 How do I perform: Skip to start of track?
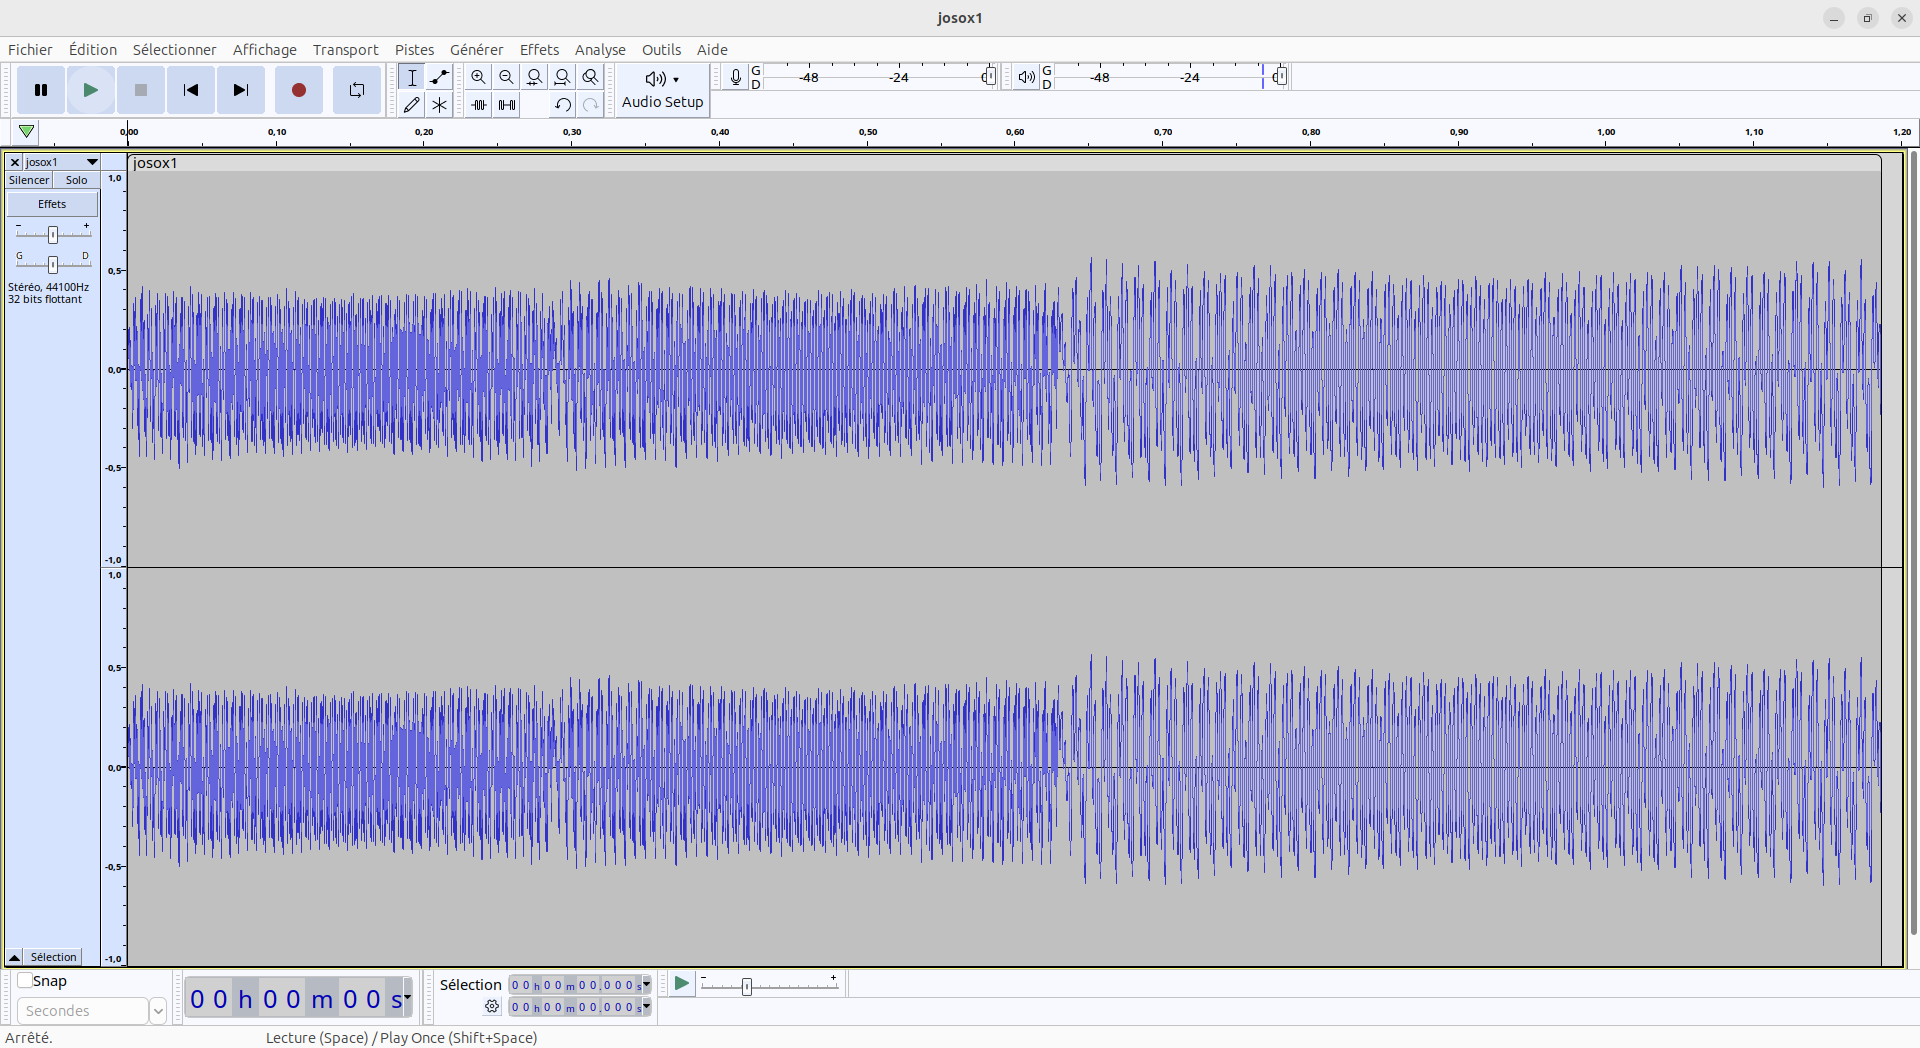[191, 90]
